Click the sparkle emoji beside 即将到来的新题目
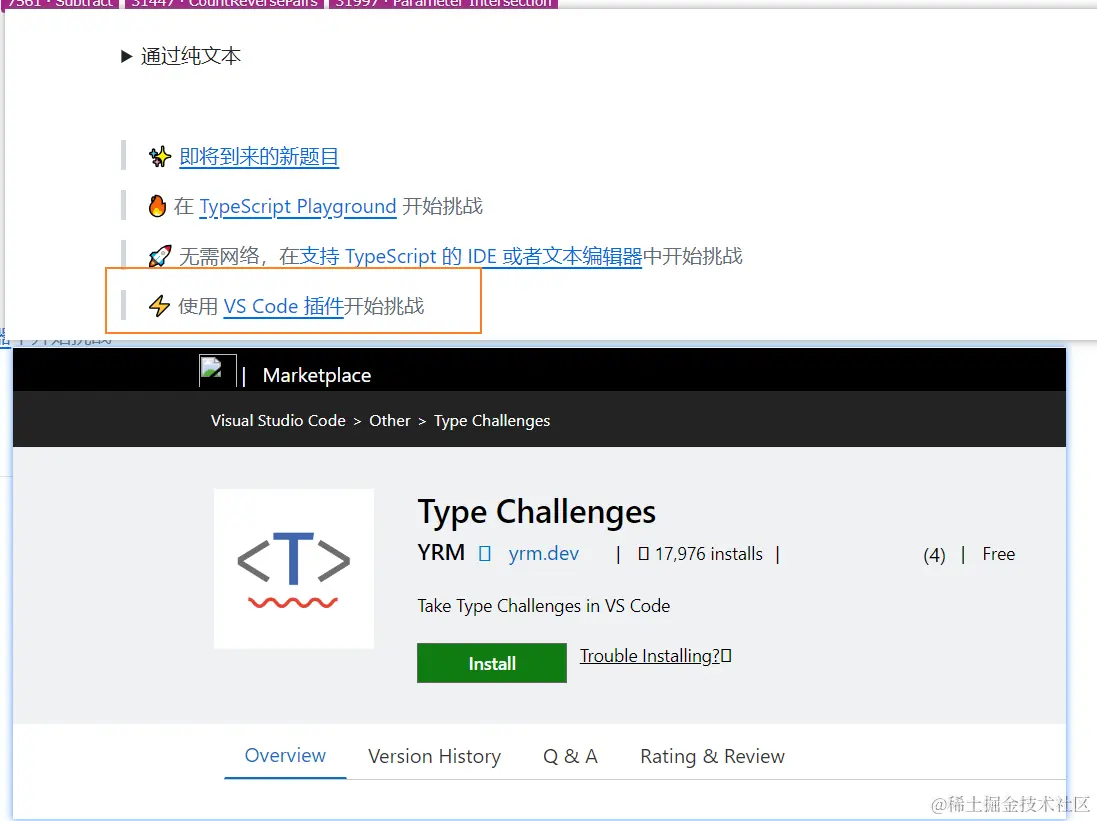1097x821 pixels. (x=160, y=156)
